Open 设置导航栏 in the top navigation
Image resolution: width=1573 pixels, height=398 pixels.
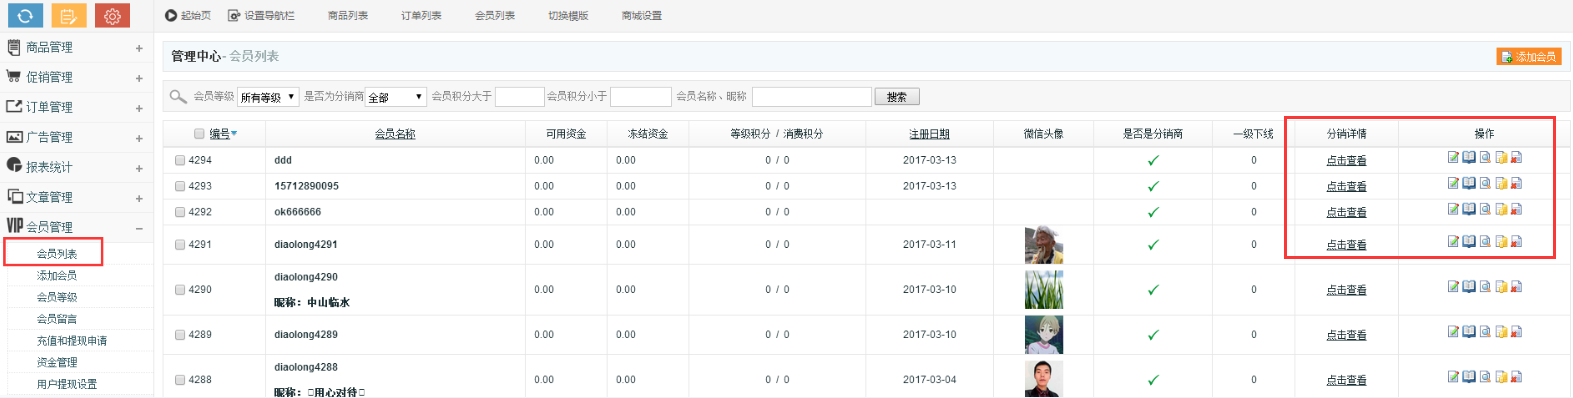tap(261, 16)
